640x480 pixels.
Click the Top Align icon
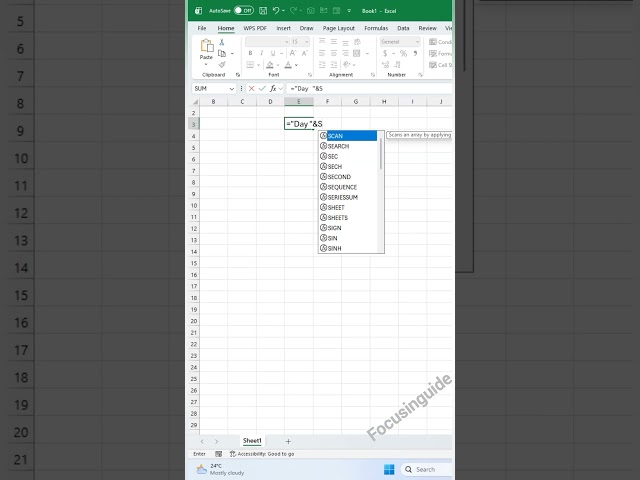tap(322, 42)
